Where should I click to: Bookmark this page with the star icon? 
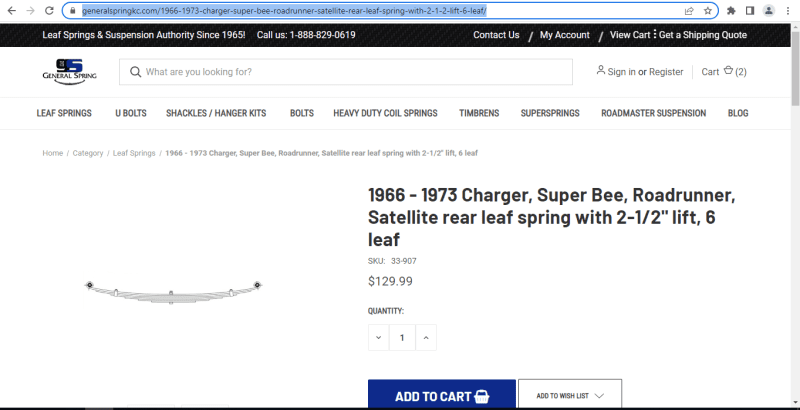tap(708, 10)
